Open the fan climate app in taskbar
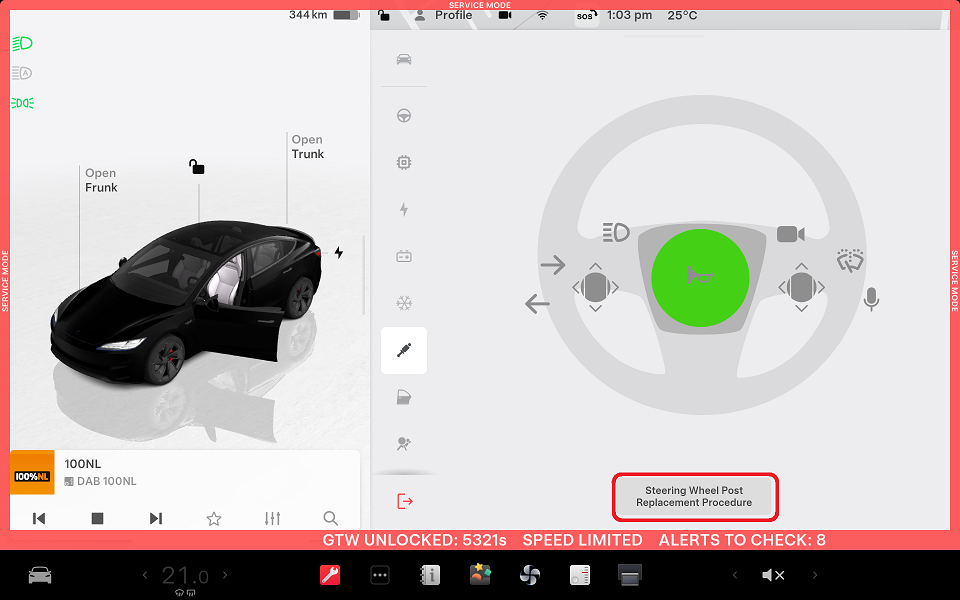Image resolution: width=960 pixels, height=600 pixels. 530,575
